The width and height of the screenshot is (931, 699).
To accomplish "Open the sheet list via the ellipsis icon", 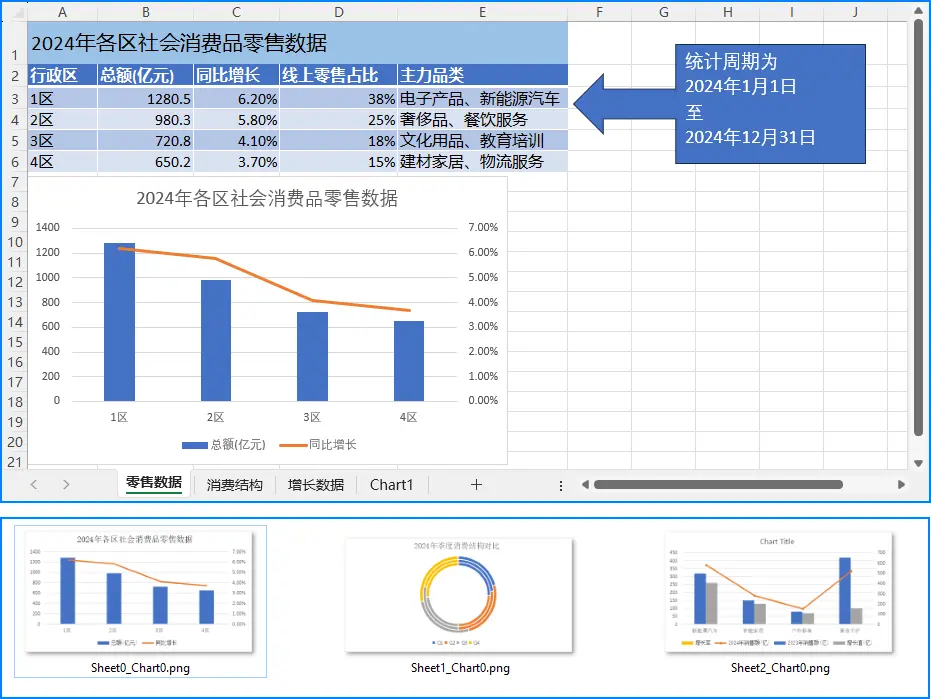I will (560, 484).
